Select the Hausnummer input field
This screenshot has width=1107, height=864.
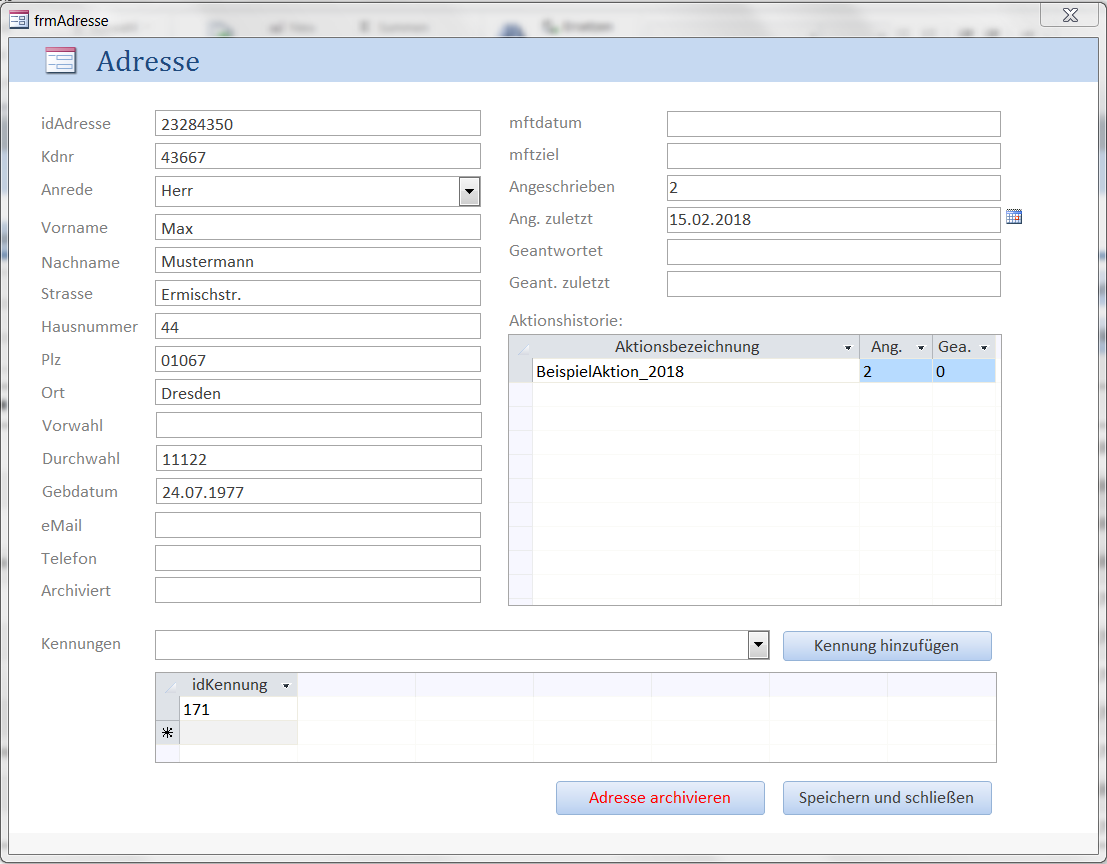[x=318, y=326]
